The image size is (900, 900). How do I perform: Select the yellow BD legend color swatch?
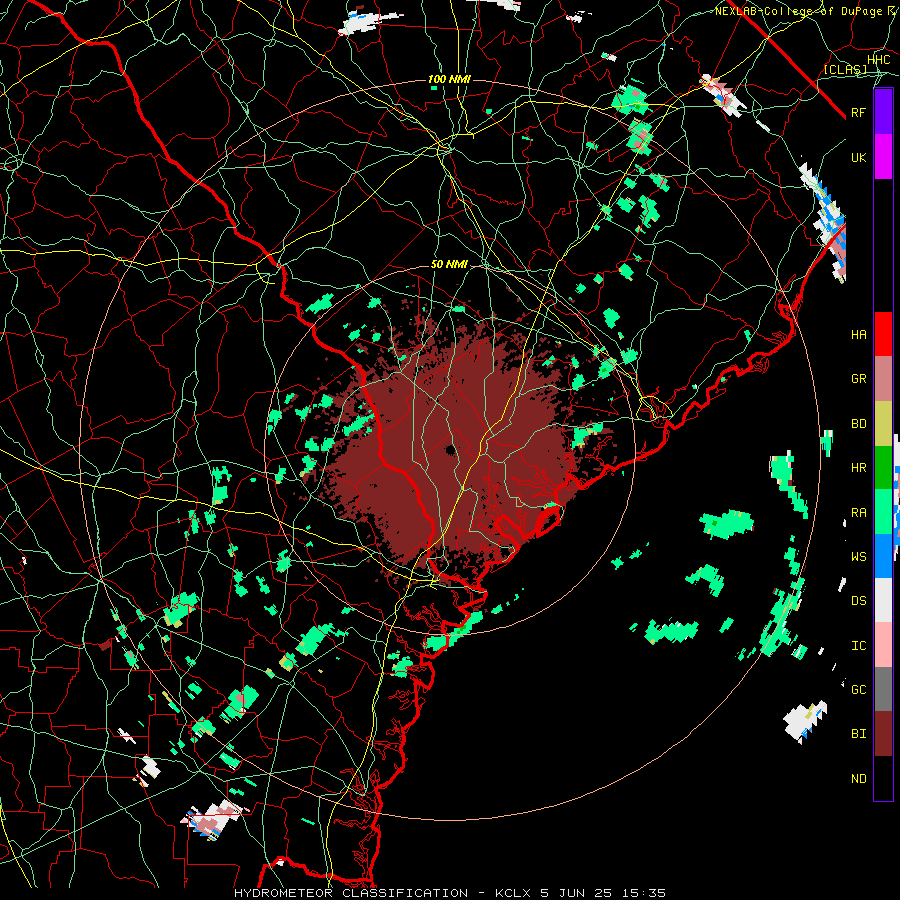point(883,424)
